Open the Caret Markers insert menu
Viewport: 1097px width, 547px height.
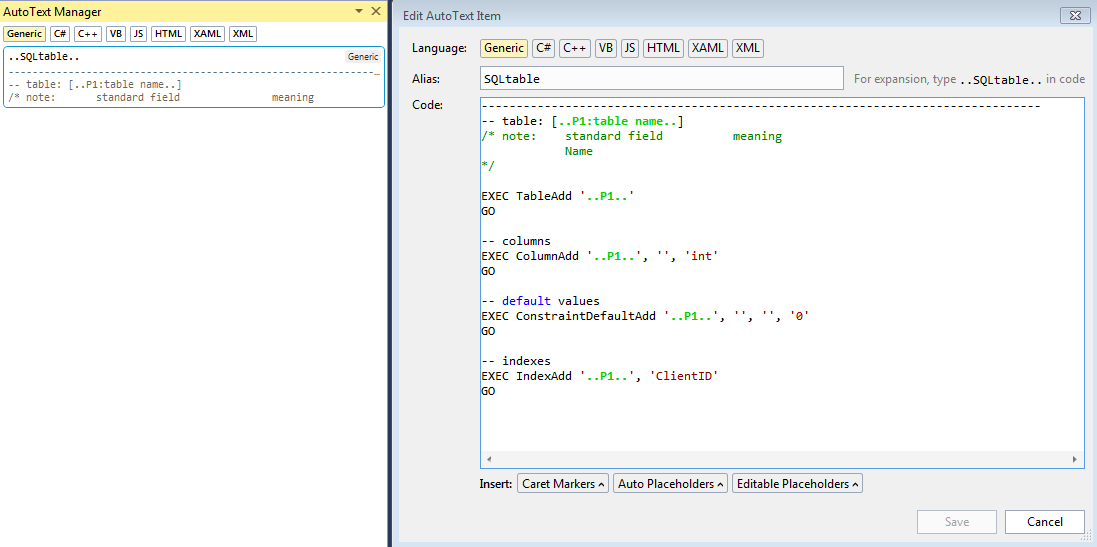pyautogui.click(x=563, y=484)
